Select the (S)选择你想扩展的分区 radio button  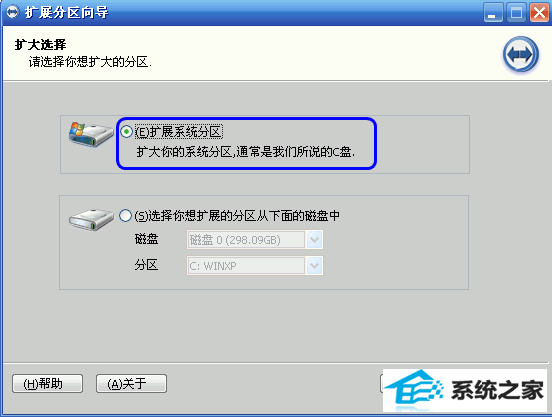(125, 215)
